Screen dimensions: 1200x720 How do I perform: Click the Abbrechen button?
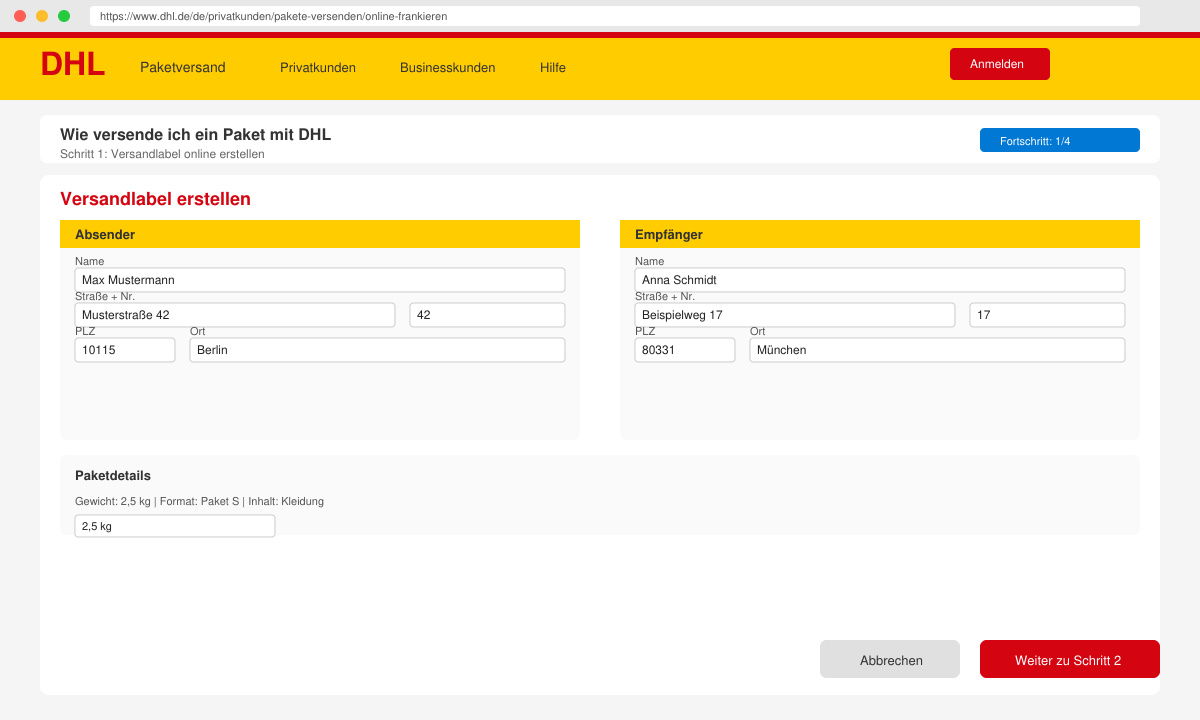point(890,659)
